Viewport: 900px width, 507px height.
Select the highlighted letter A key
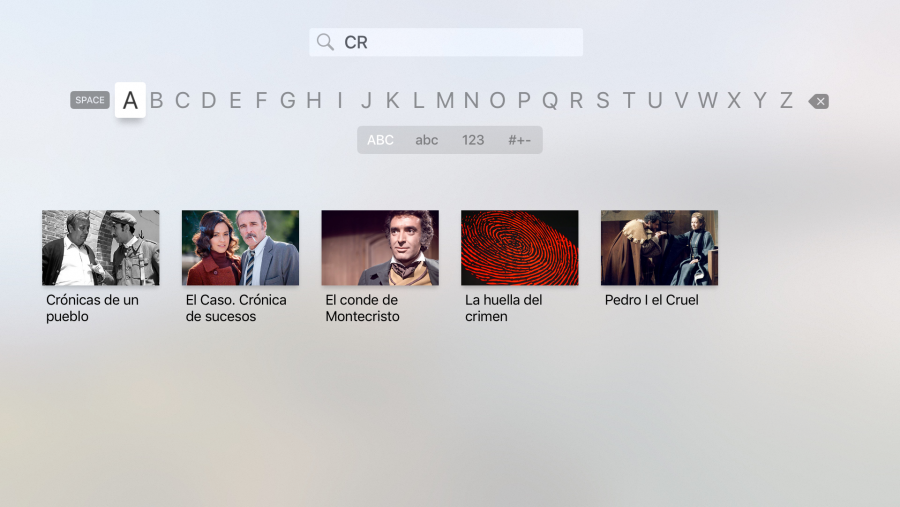(x=130, y=100)
